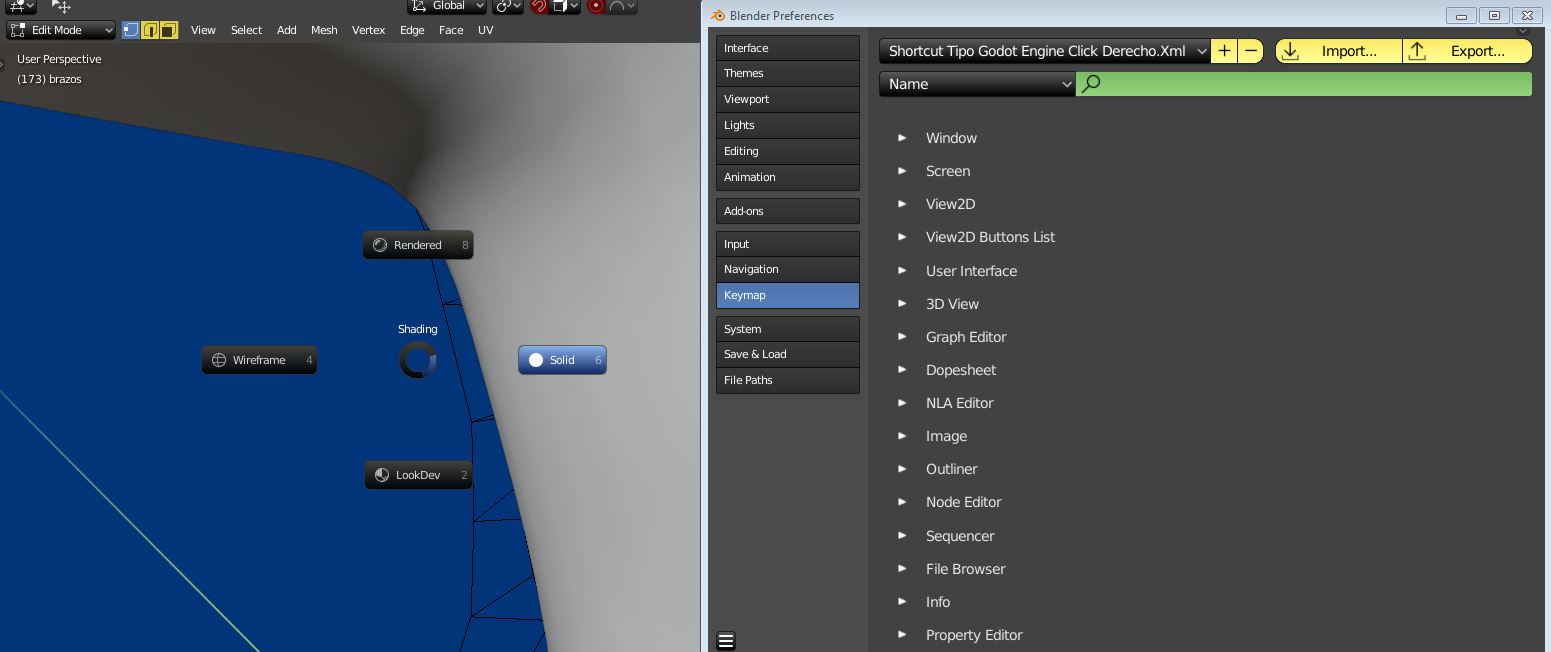
Task: Click the Export keymap button
Action: coord(1467,51)
